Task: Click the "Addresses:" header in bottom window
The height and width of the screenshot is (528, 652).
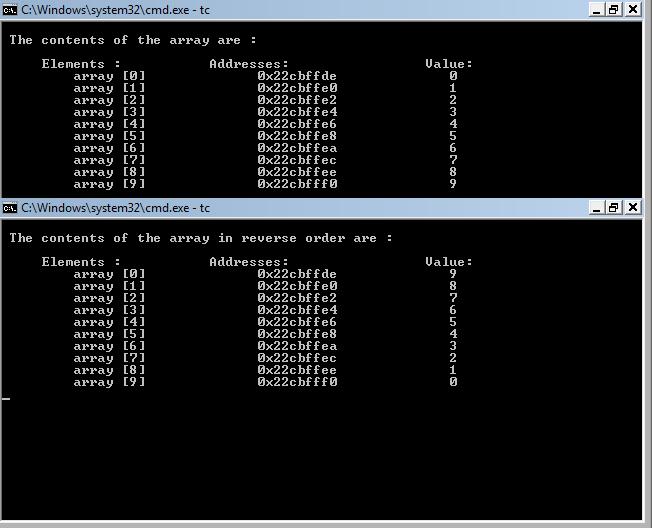Action: [249, 262]
